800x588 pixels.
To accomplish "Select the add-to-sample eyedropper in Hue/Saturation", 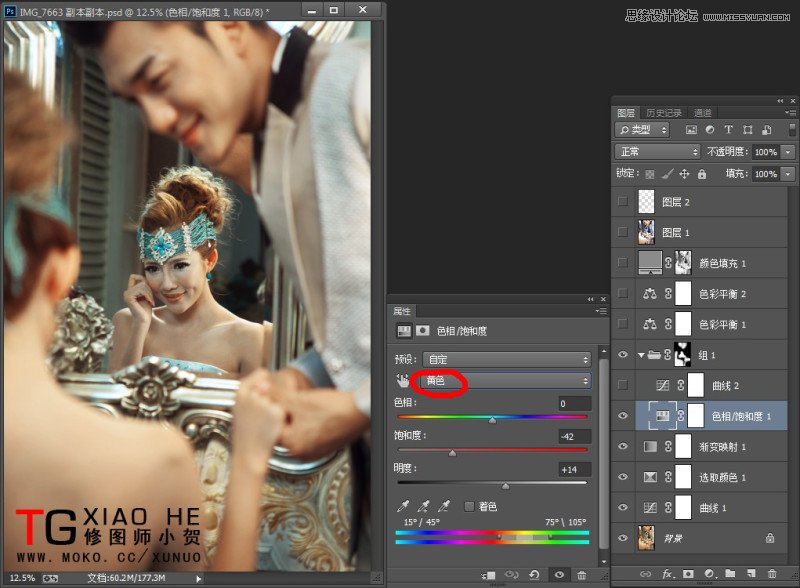I will coord(424,507).
